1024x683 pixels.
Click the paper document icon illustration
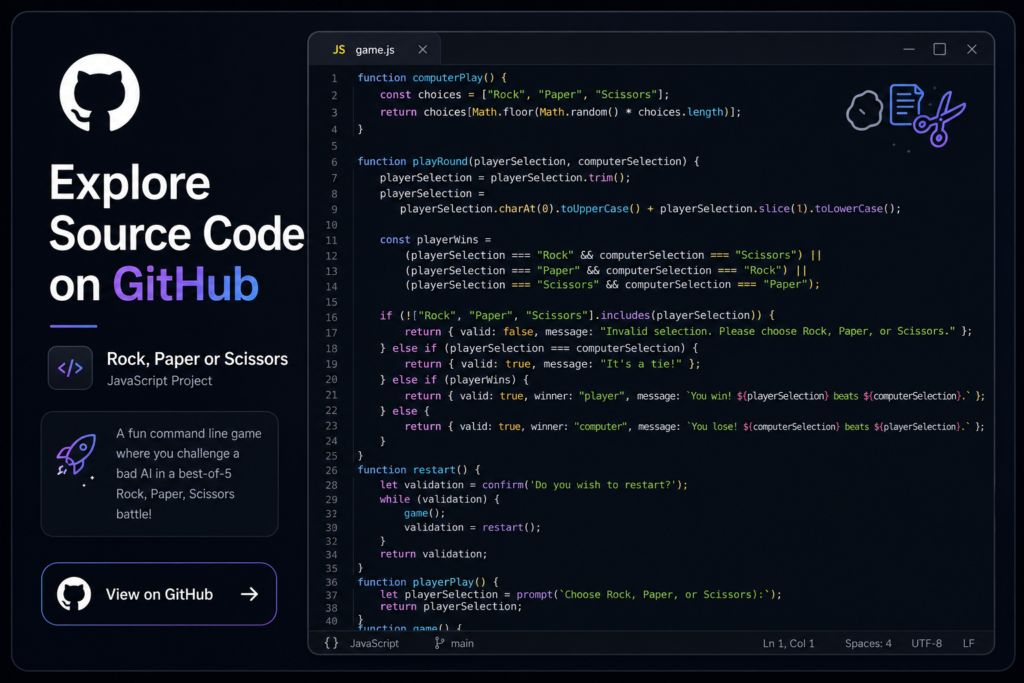906,104
